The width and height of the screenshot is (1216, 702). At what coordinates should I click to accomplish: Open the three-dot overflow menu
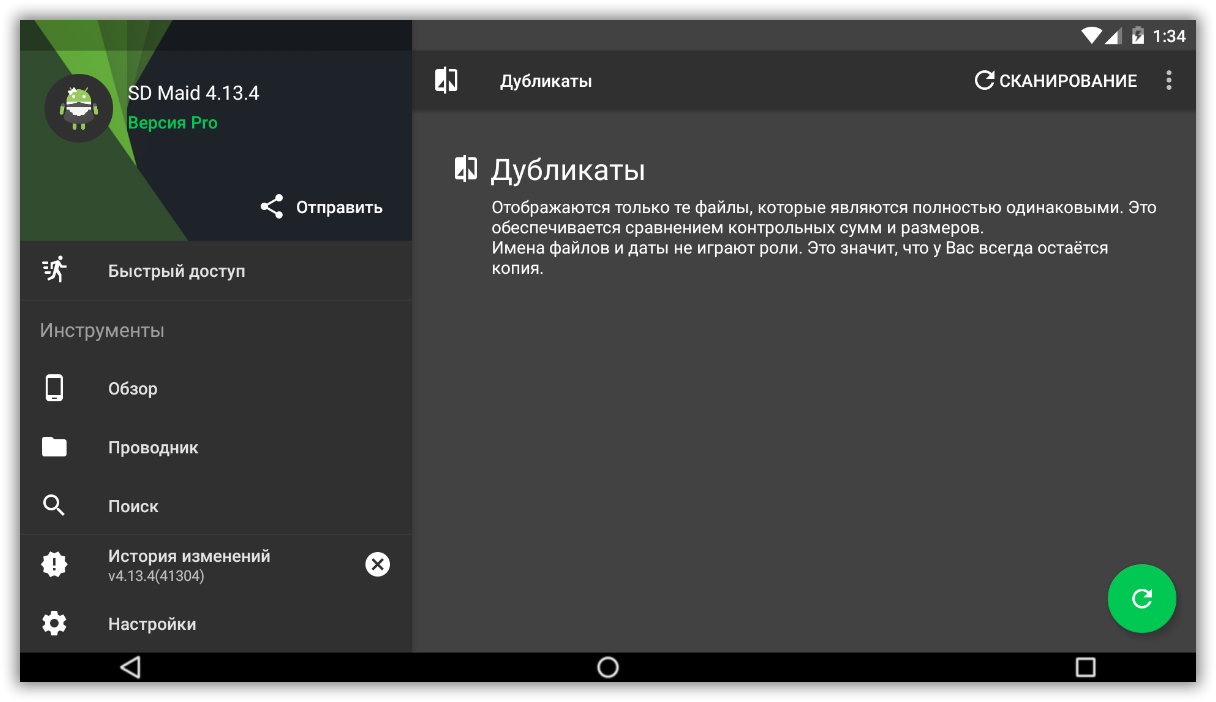pos(1168,81)
